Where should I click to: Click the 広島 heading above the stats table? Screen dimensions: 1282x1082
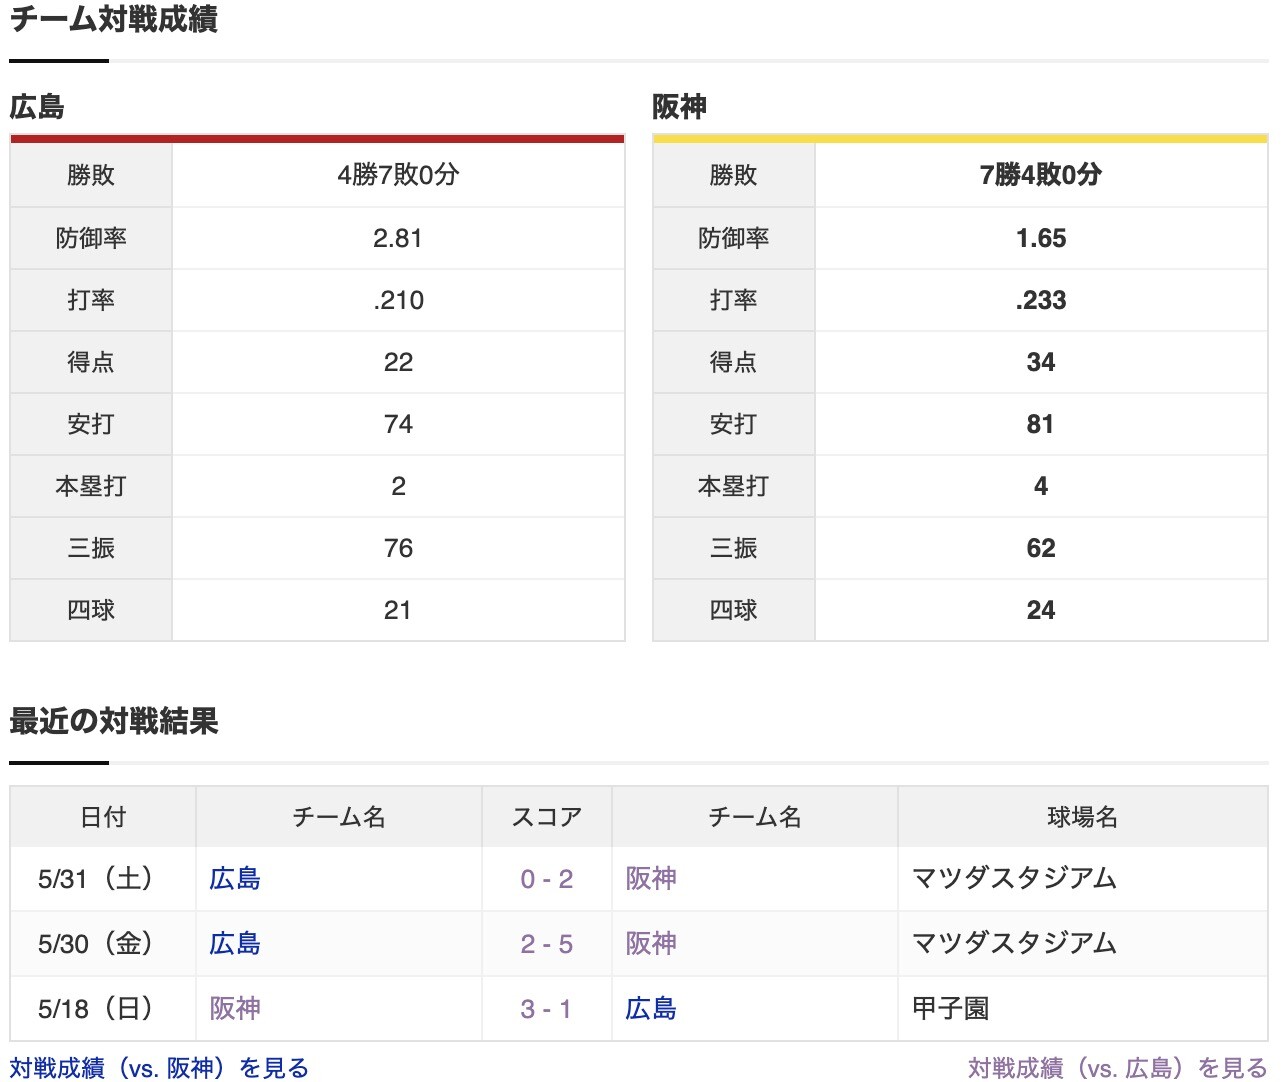[37, 107]
